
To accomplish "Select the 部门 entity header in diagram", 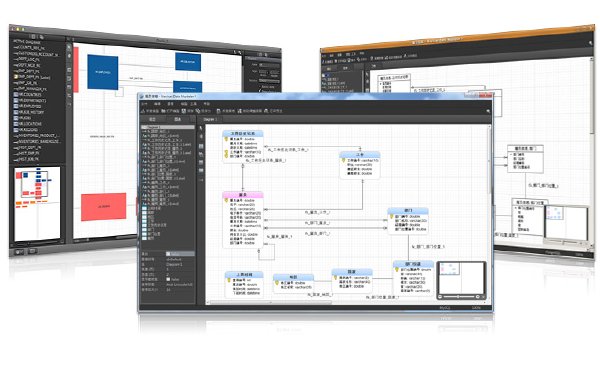I will click(408, 211).
